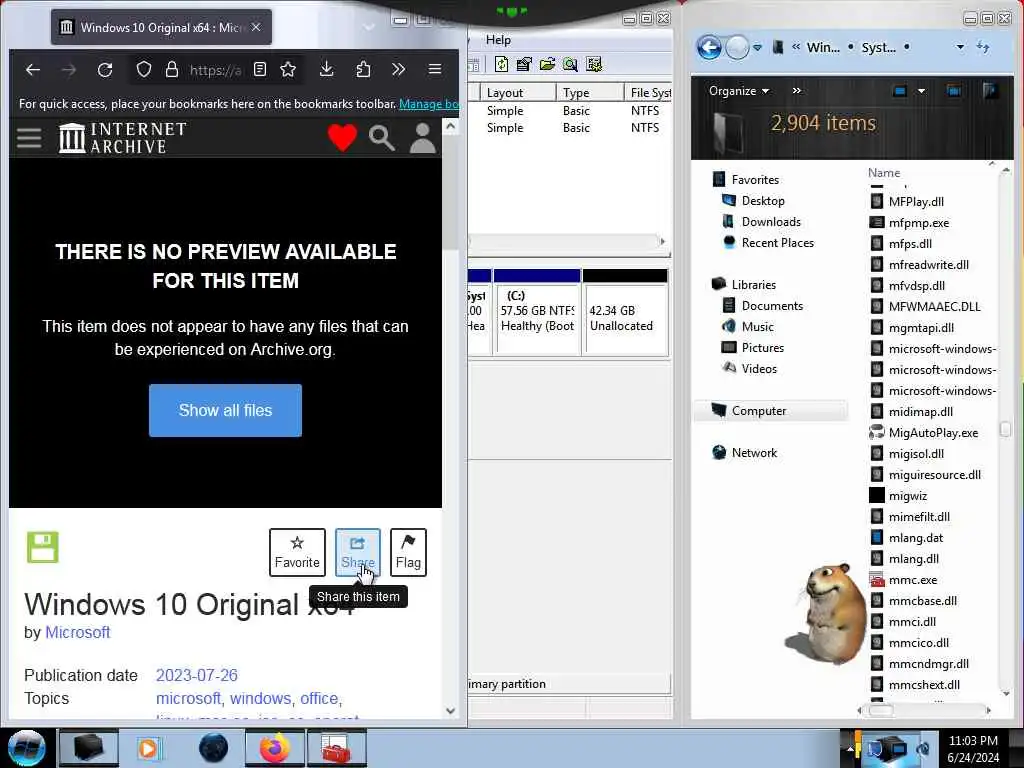Screen dimensions: 1024x768
Task: Go back in the Explorer window
Action: [x=709, y=47]
